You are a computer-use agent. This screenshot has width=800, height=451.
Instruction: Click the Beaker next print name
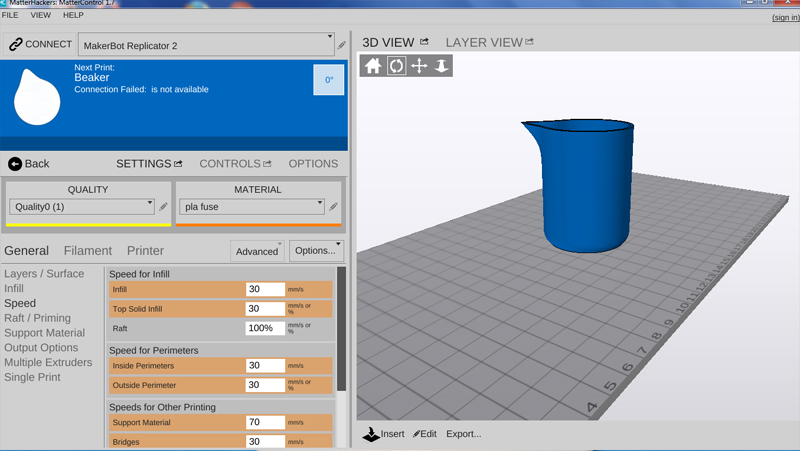pos(92,78)
